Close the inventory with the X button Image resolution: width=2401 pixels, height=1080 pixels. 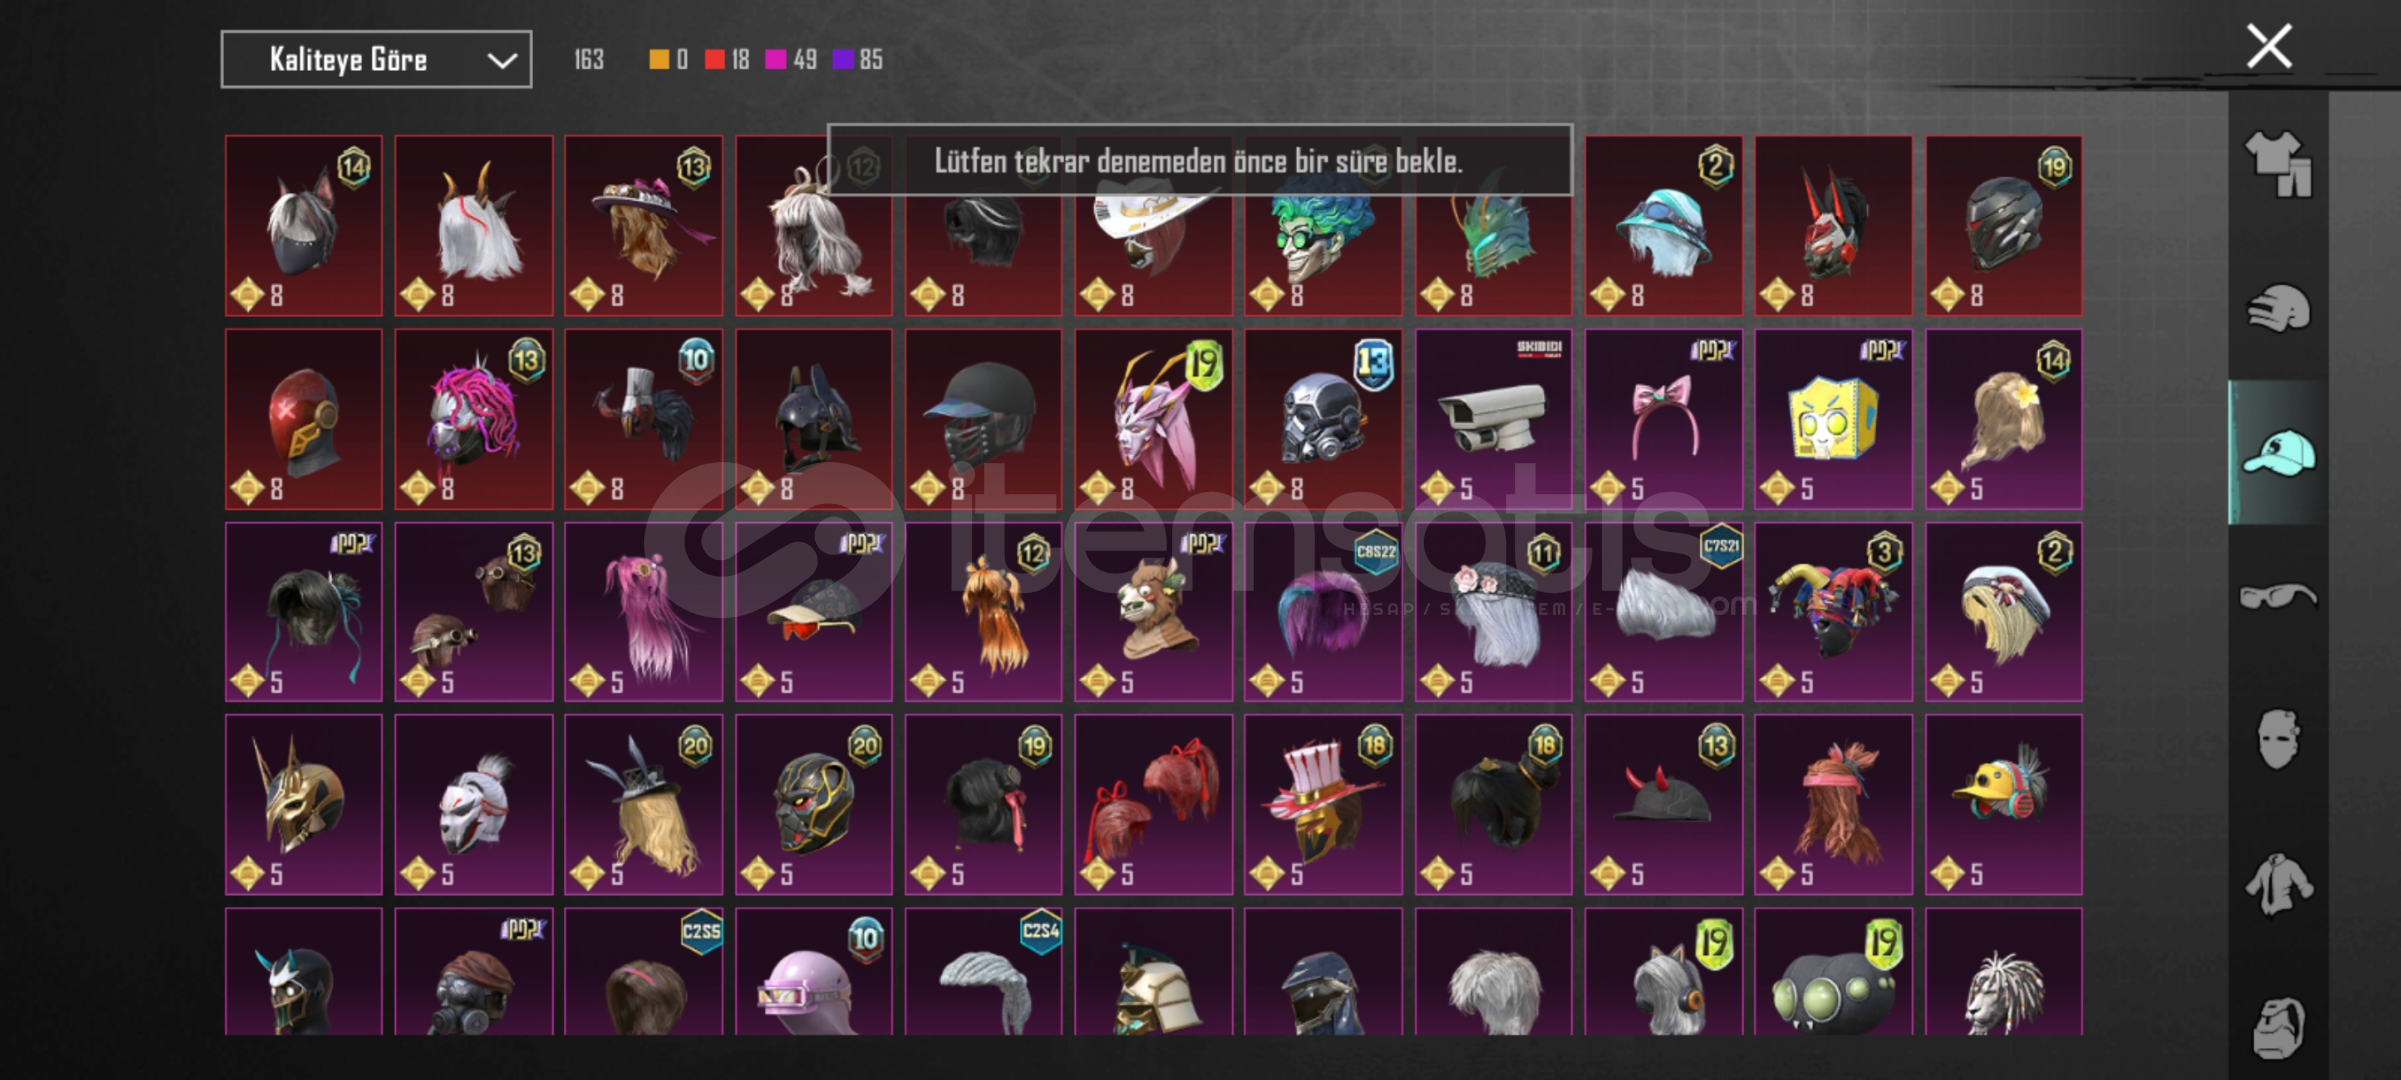click(x=2269, y=46)
